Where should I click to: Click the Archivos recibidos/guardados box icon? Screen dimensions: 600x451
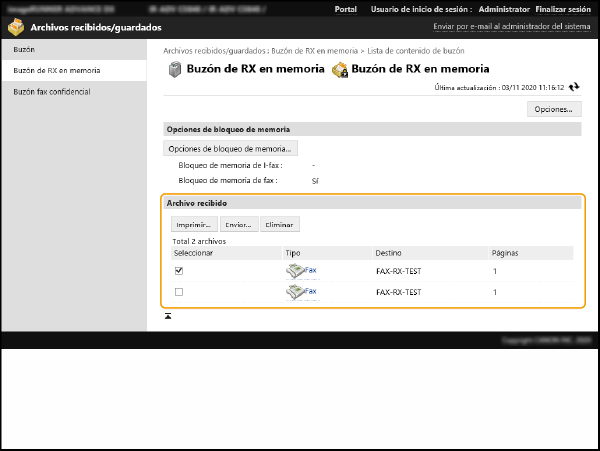coord(15,28)
